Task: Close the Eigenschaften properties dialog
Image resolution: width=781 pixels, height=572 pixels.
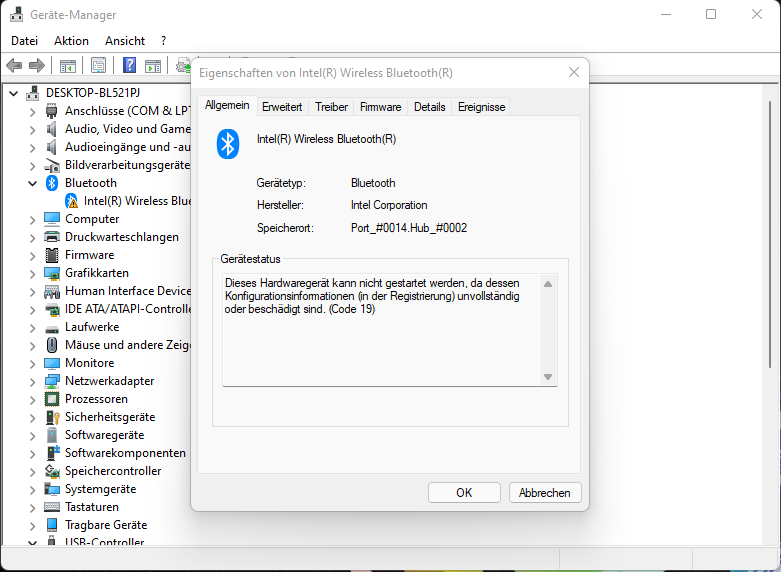Action: pyautogui.click(x=574, y=72)
